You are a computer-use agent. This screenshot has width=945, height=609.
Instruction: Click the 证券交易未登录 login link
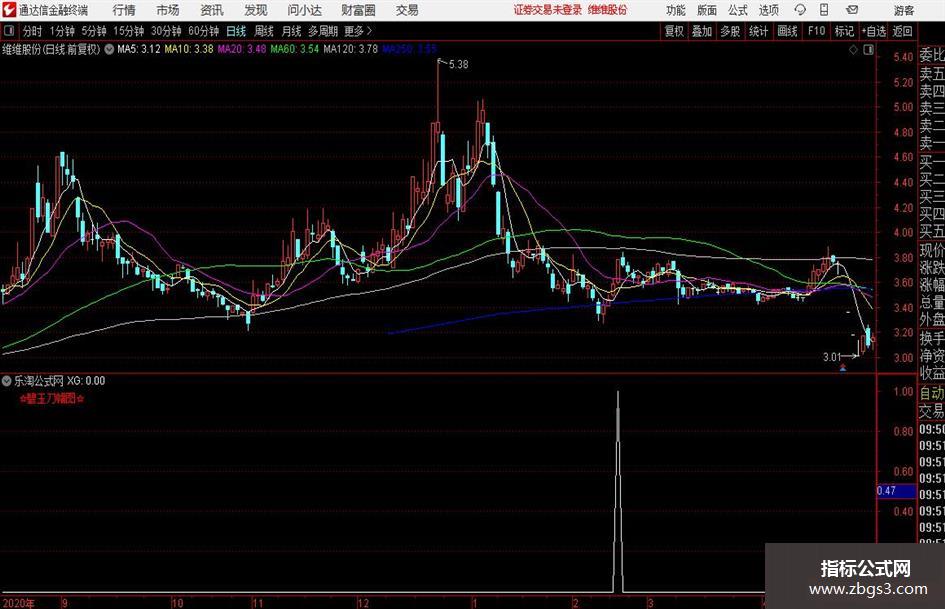coord(548,10)
